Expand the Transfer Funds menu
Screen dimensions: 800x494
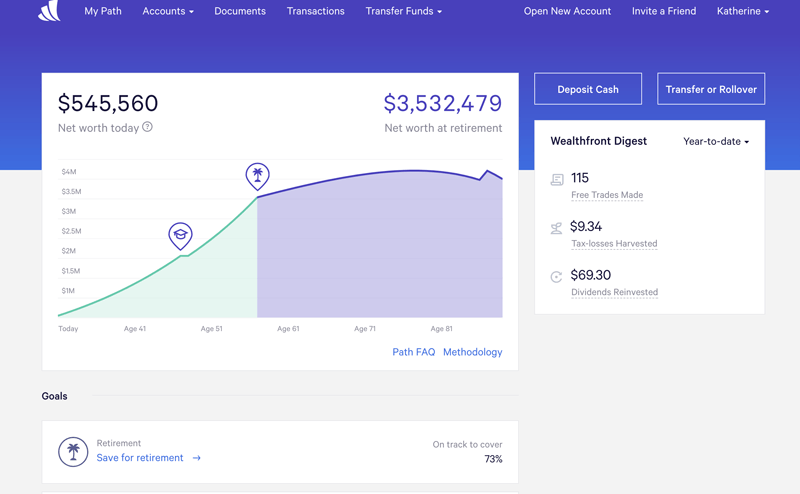(404, 11)
